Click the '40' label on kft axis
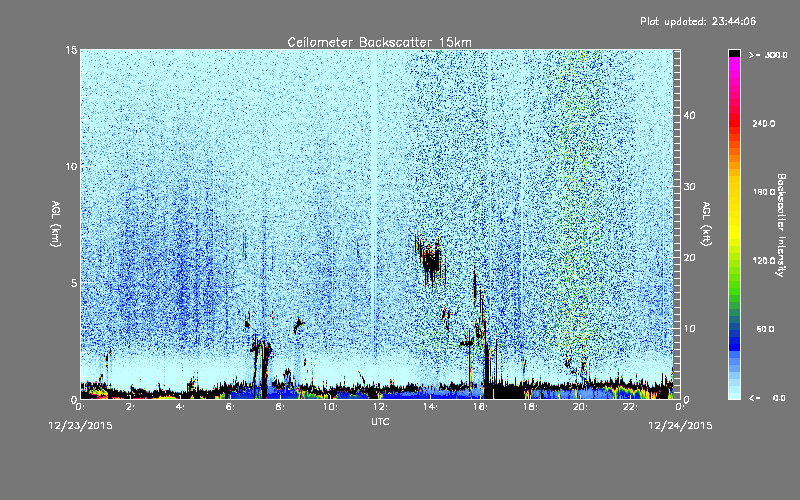800x500 pixels. pos(689,115)
